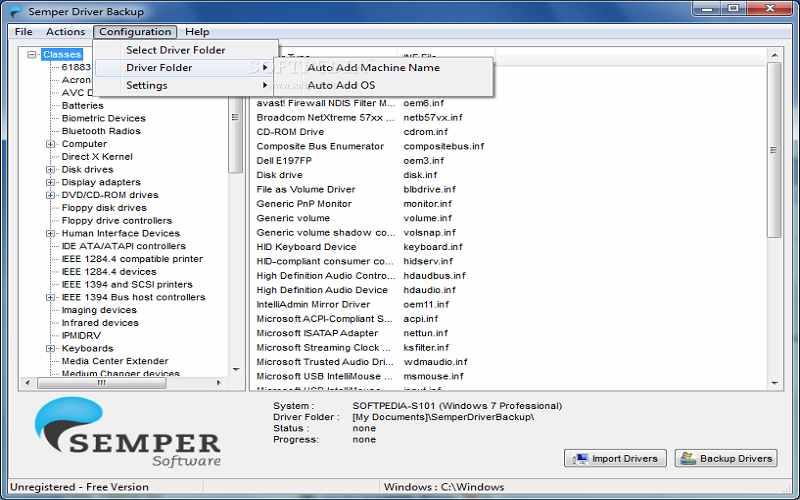Collapse the Classes root node
The height and width of the screenshot is (500, 800).
tap(32, 54)
